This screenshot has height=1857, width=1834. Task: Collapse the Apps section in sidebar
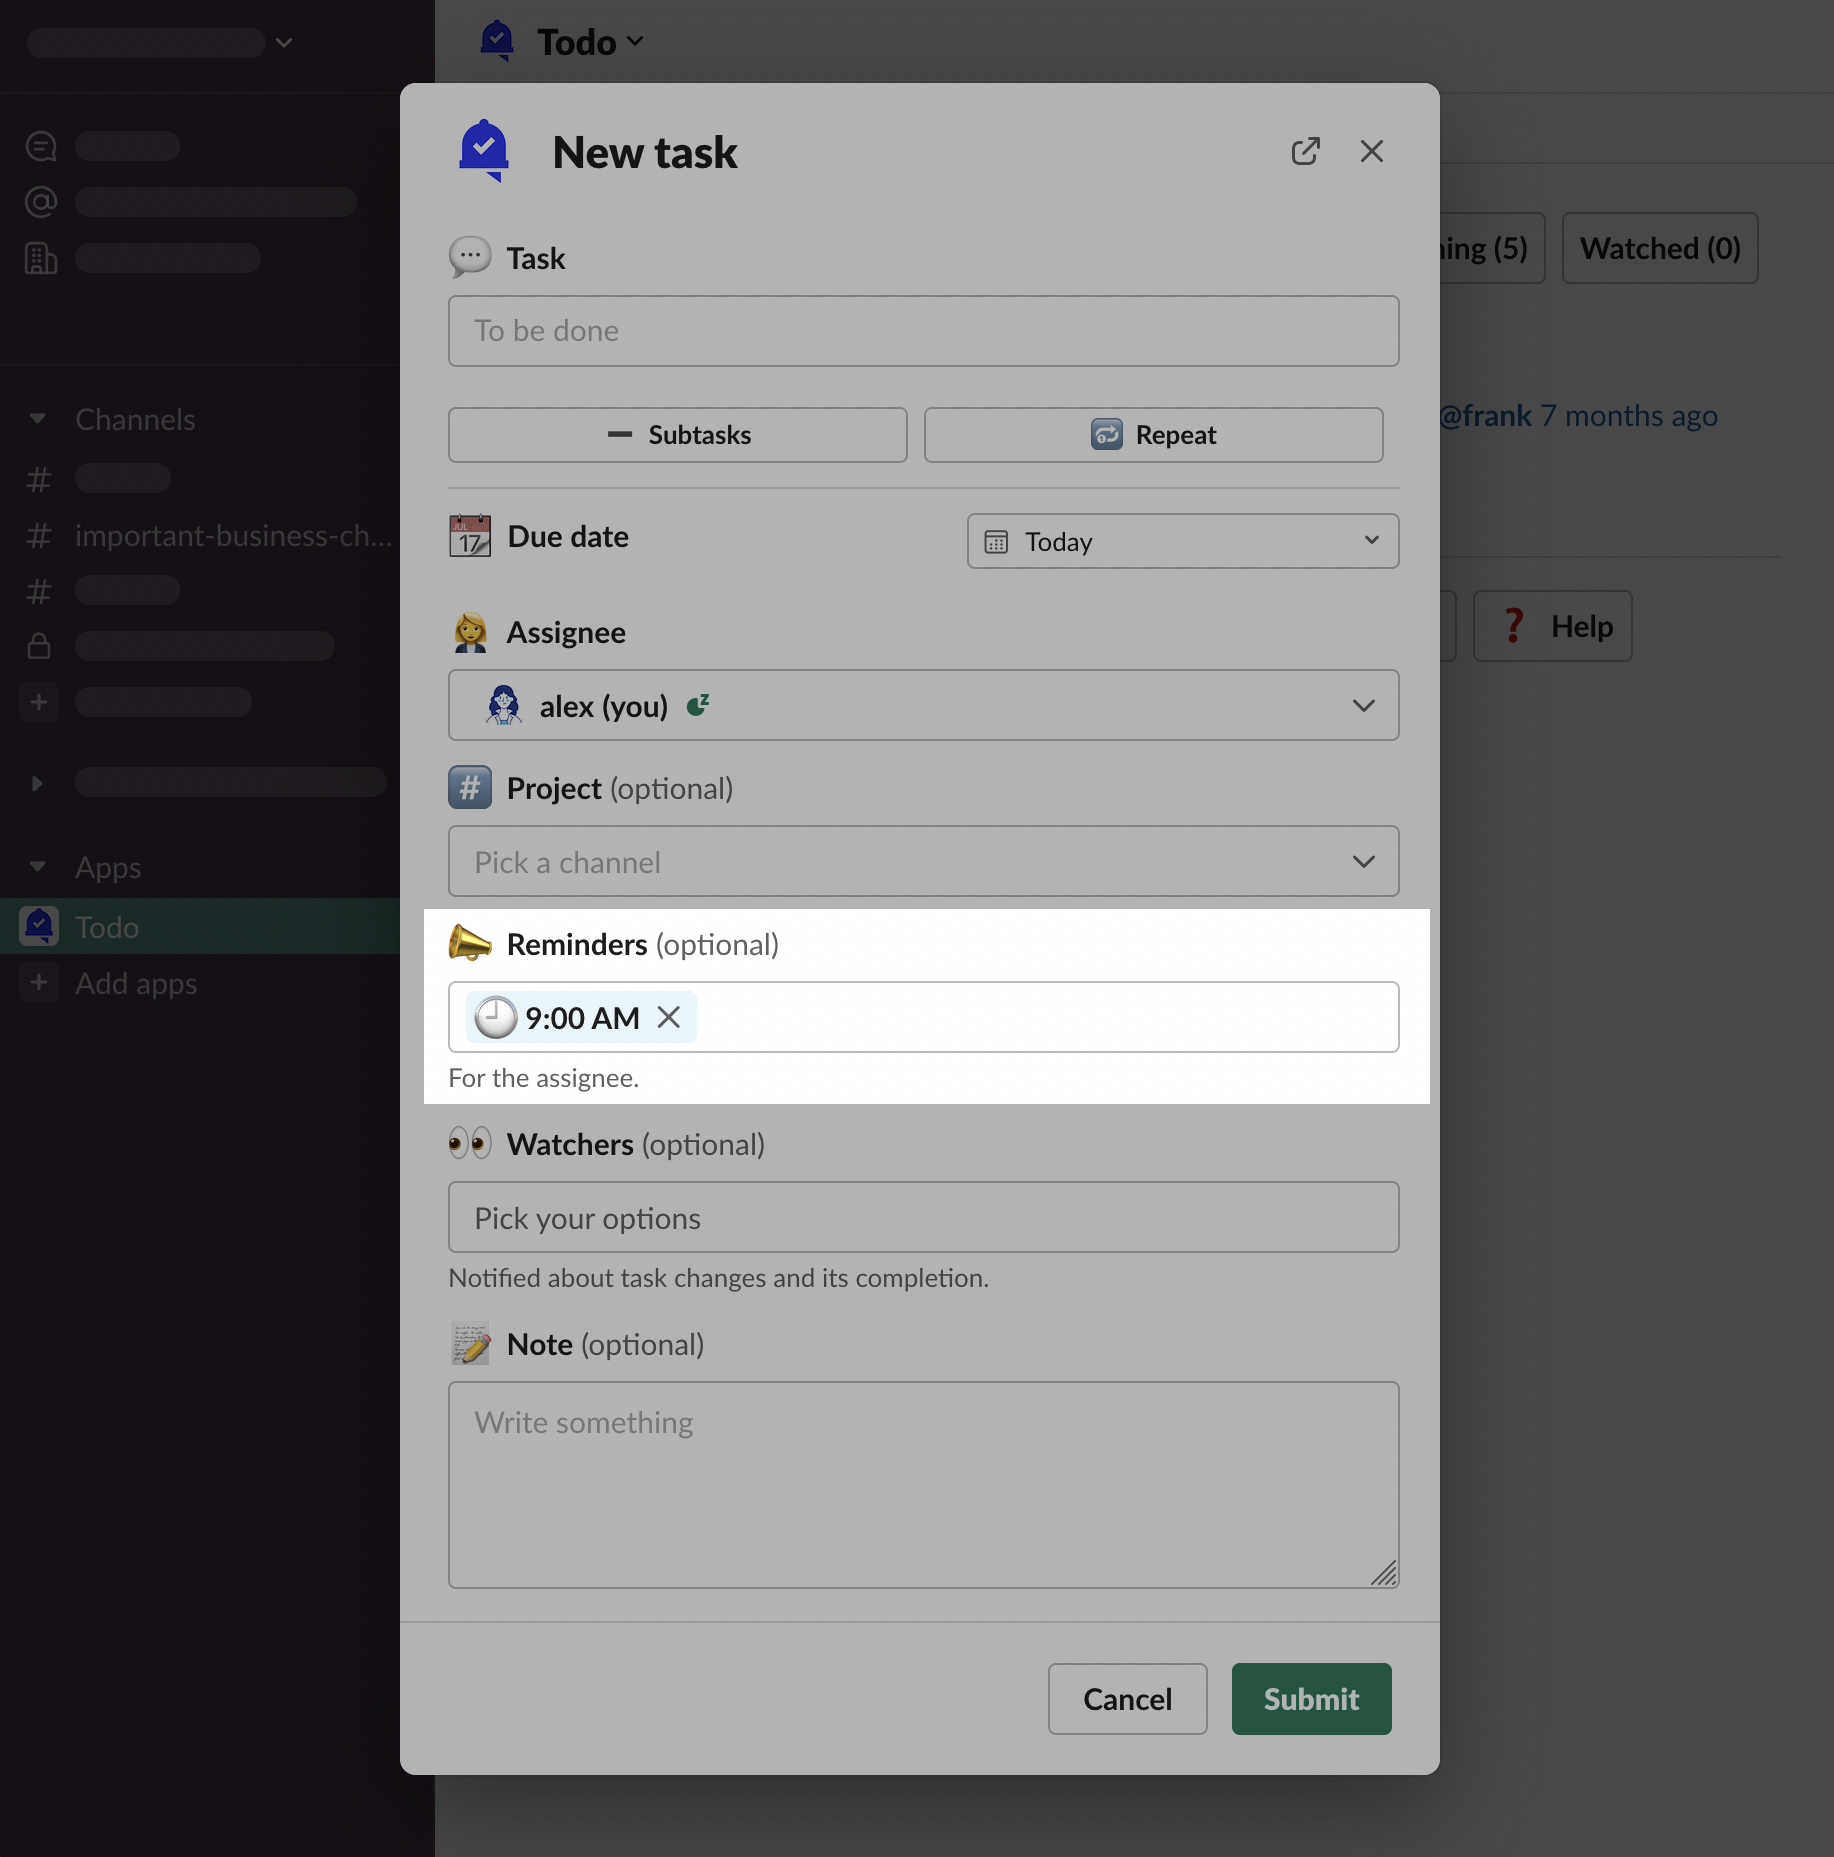pos(38,867)
